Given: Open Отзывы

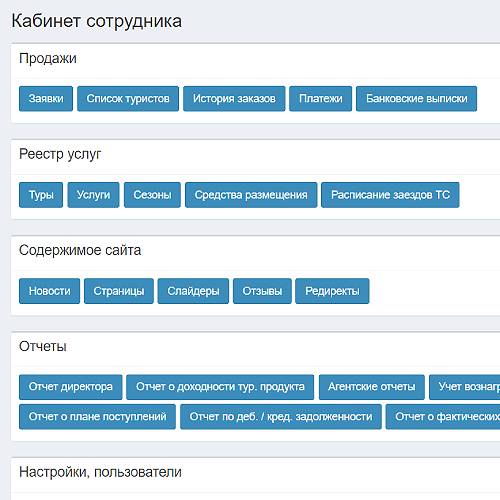Looking at the screenshot, I should click(x=262, y=291).
